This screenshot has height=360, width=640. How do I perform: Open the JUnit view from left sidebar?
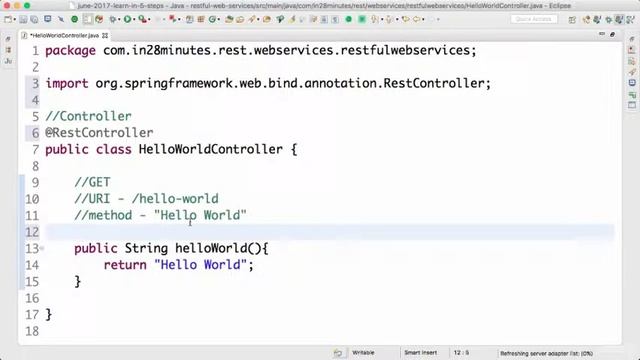pyautogui.click(x=8, y=61)
